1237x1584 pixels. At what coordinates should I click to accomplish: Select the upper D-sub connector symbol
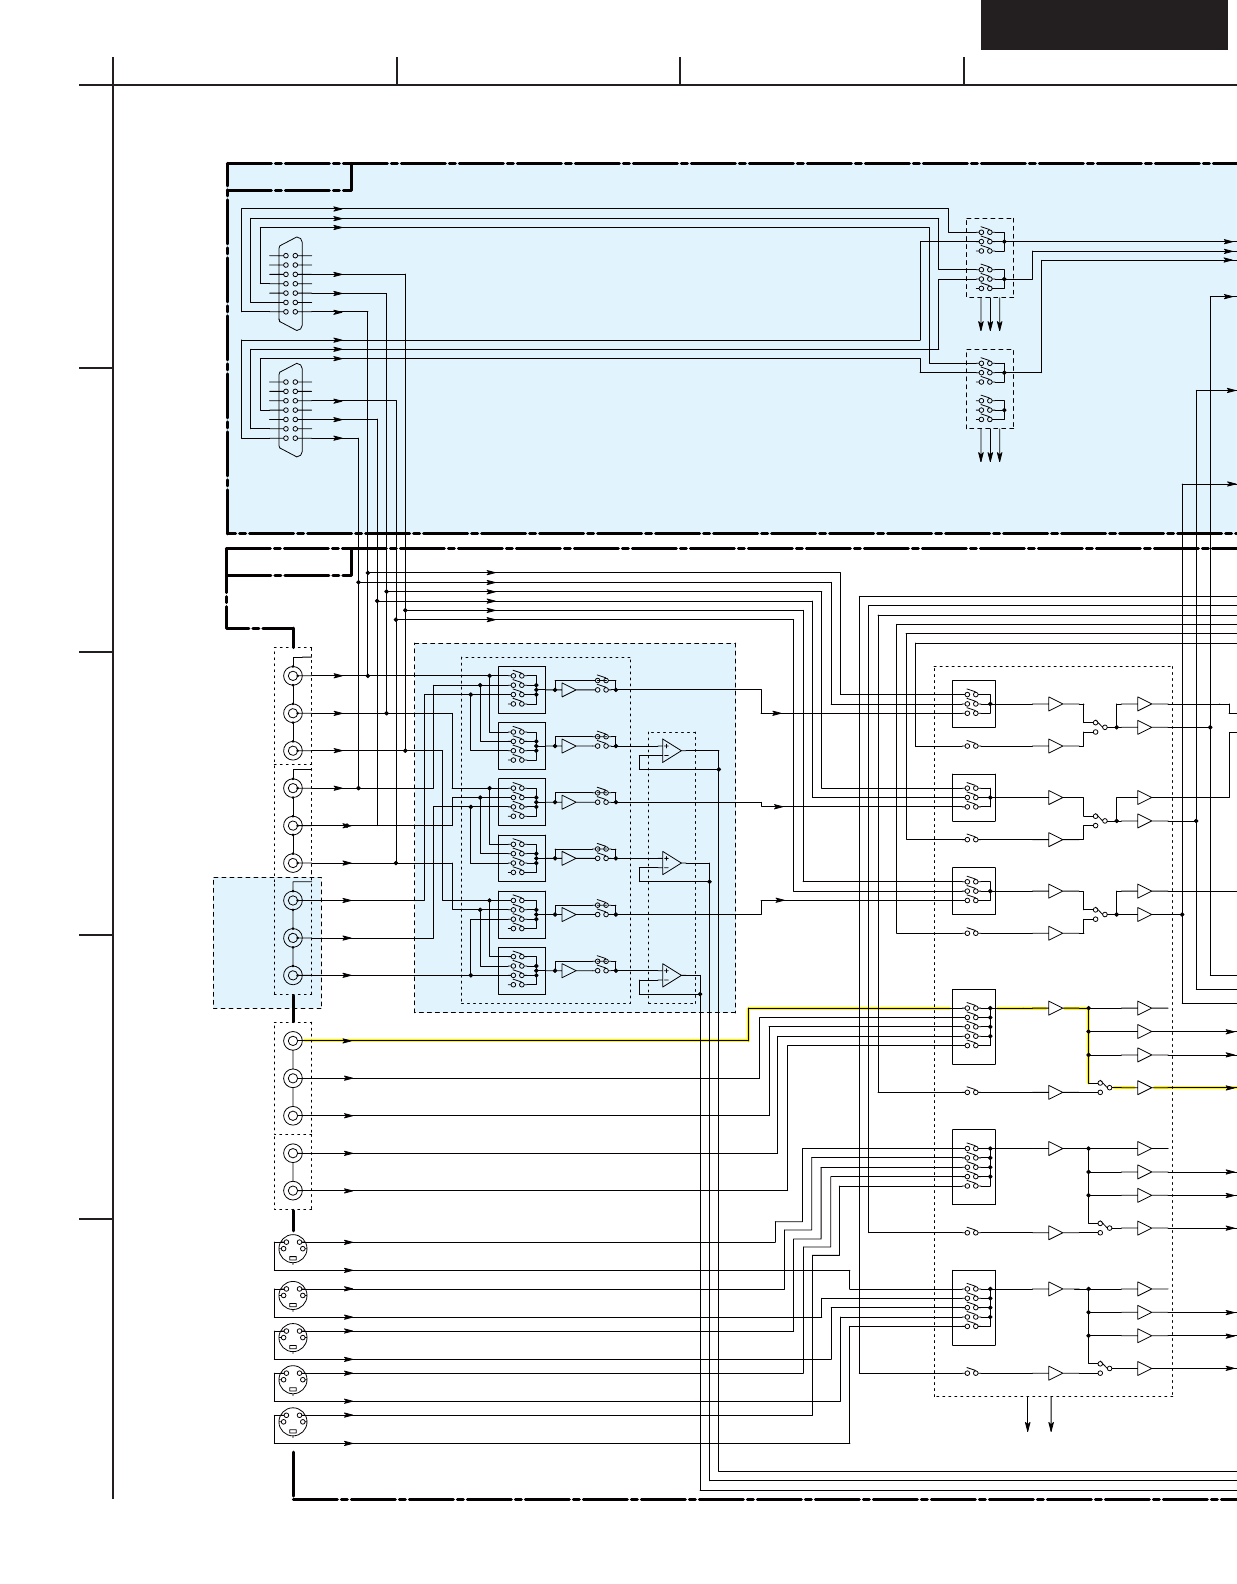coord(291,284)
